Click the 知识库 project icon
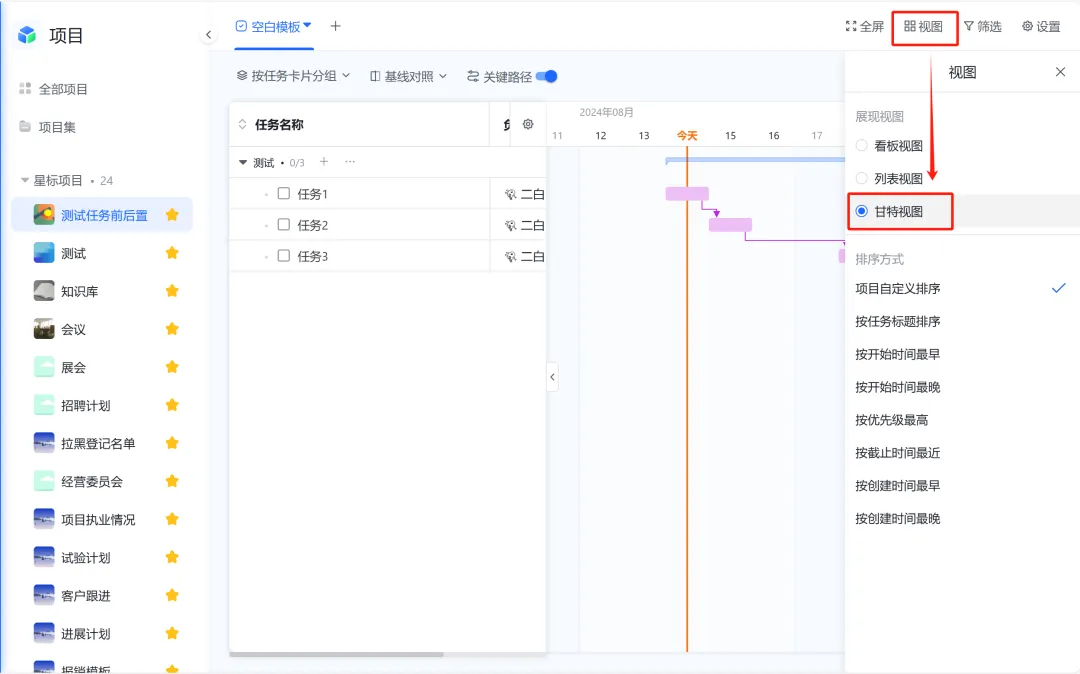 coord(44,291)
